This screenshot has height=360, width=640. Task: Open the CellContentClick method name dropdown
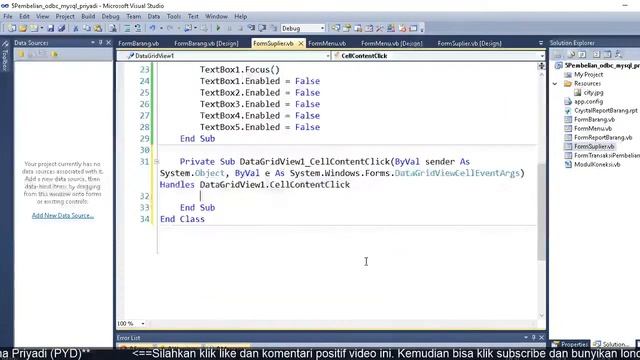(542, 56)
